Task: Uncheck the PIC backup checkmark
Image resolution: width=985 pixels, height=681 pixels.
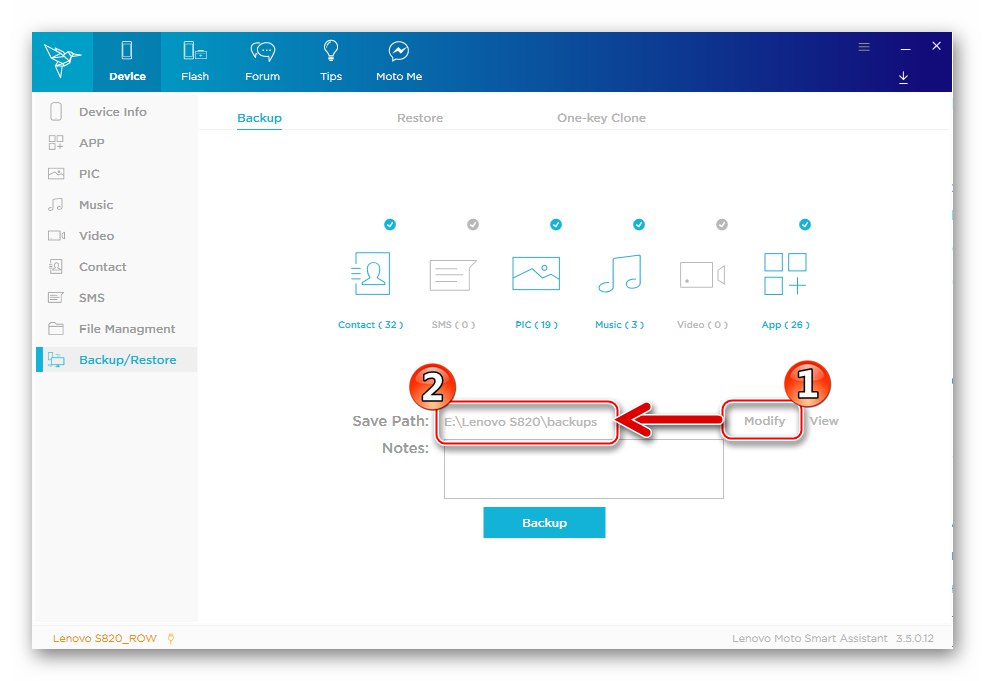Action: tap(556, 224)
